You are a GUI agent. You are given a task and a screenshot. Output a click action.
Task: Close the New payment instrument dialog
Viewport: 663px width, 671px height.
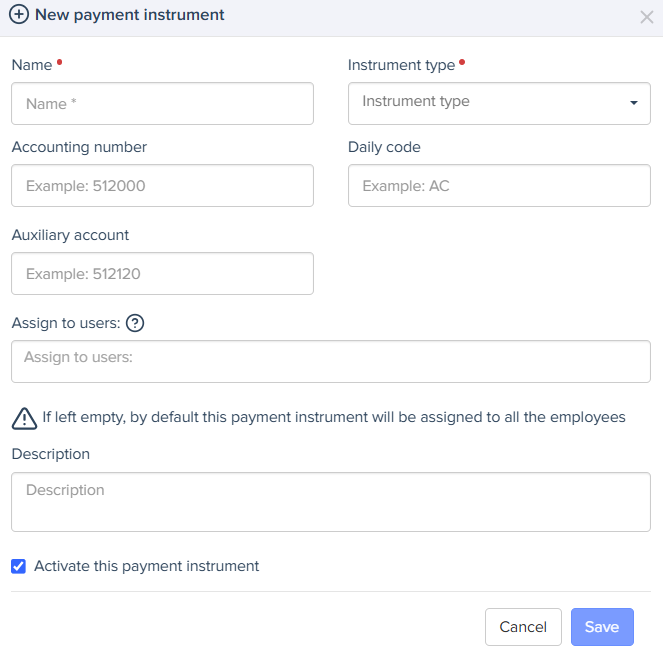(x=646, y=17)
